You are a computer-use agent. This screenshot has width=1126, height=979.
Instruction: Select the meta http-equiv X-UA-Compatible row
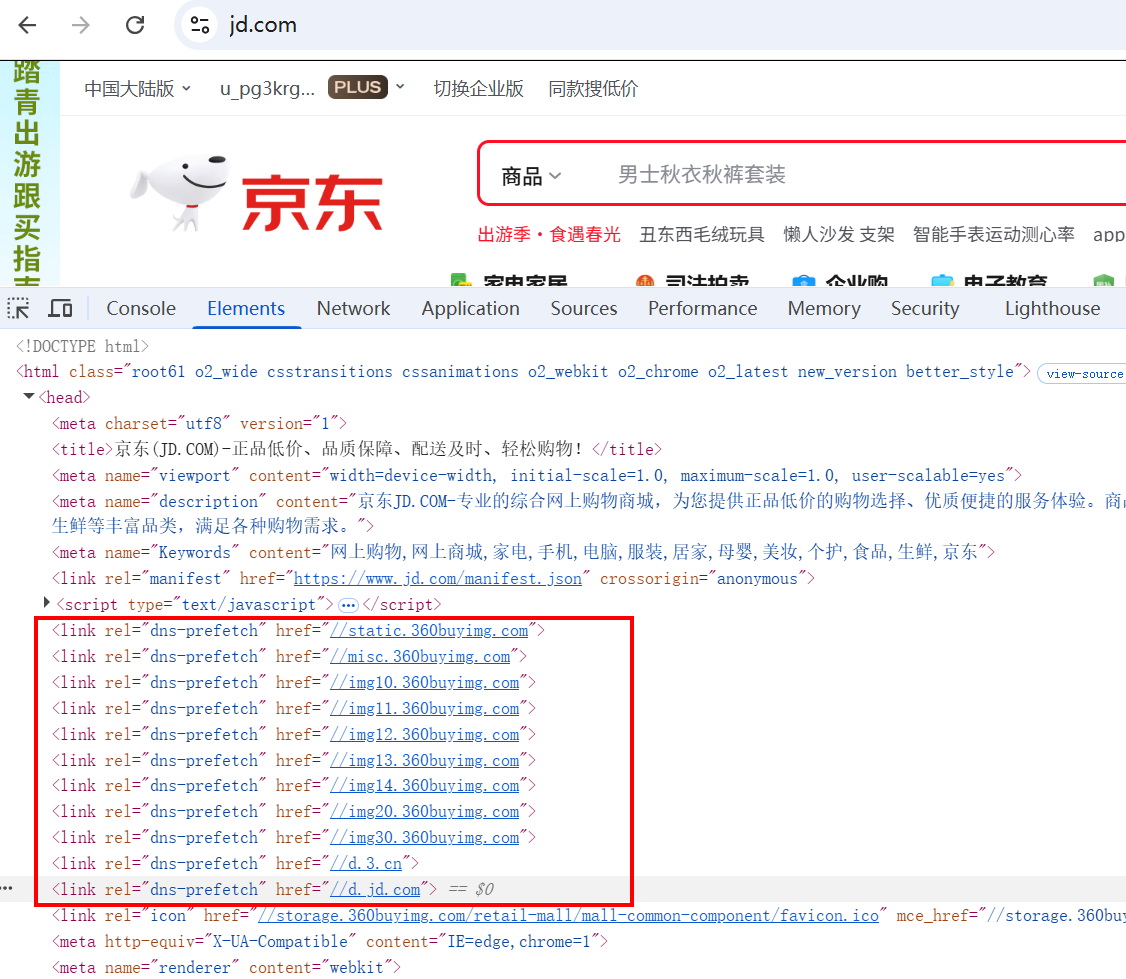click(330, 941)
